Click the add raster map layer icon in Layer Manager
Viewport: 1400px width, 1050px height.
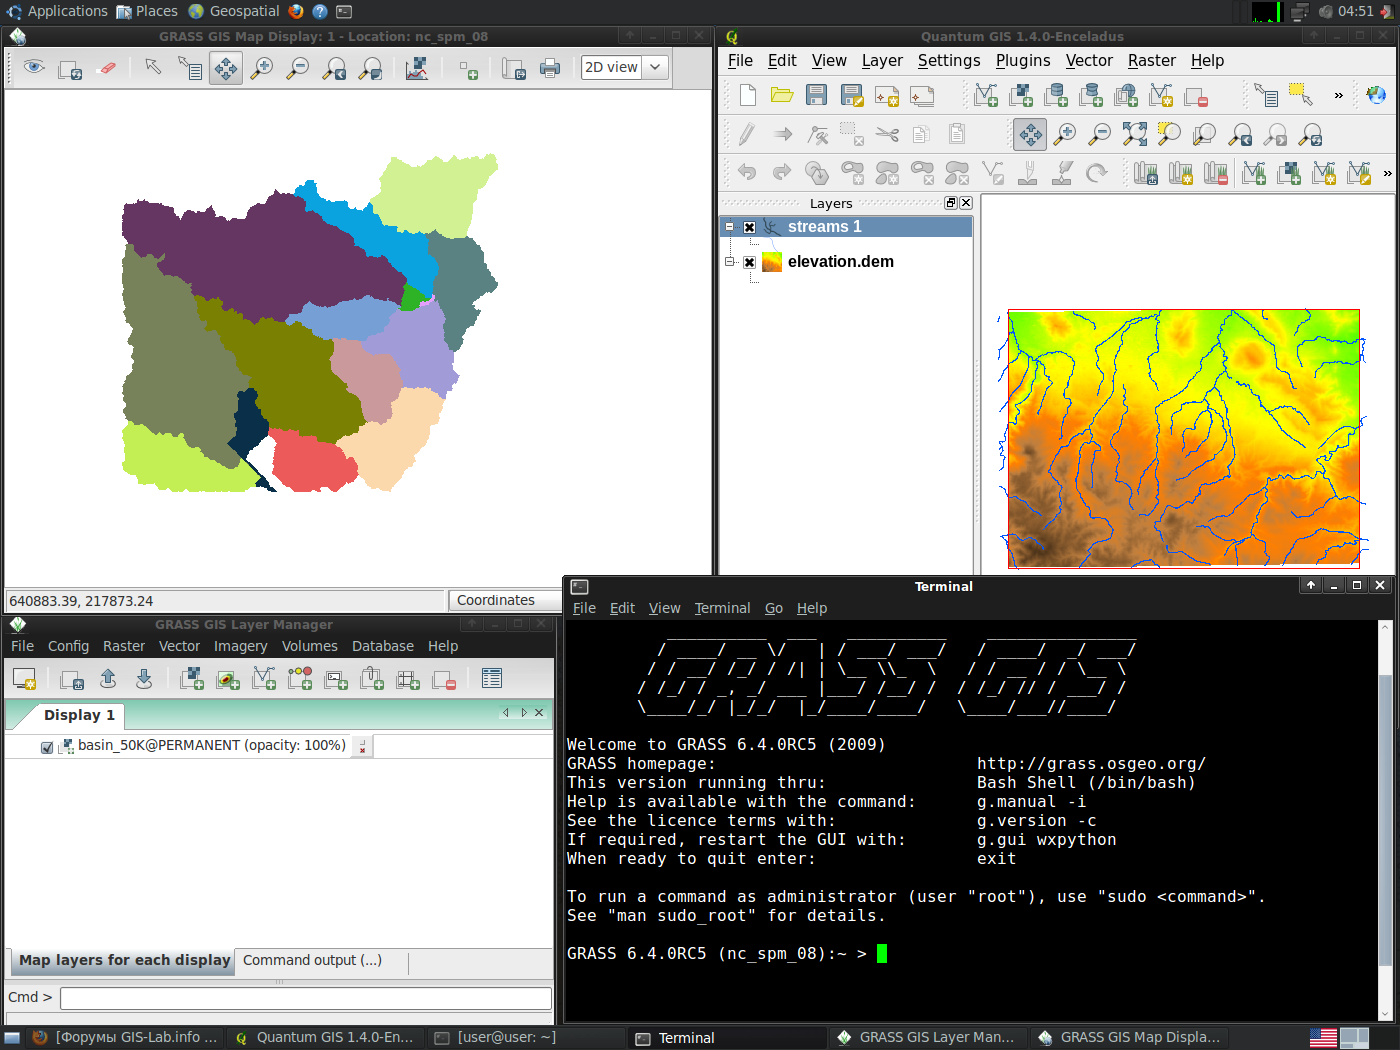pyautogui.click(x=191, y=679)
